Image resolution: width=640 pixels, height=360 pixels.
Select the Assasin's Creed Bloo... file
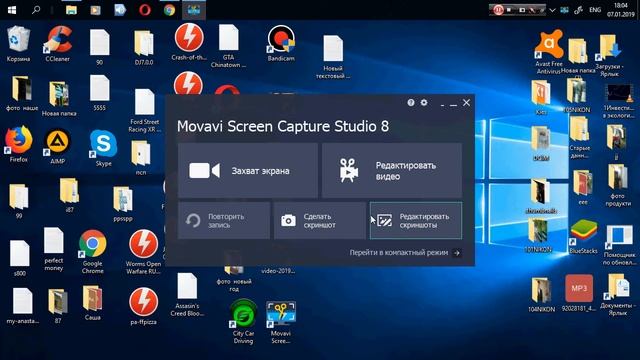(x=187, y=295)
